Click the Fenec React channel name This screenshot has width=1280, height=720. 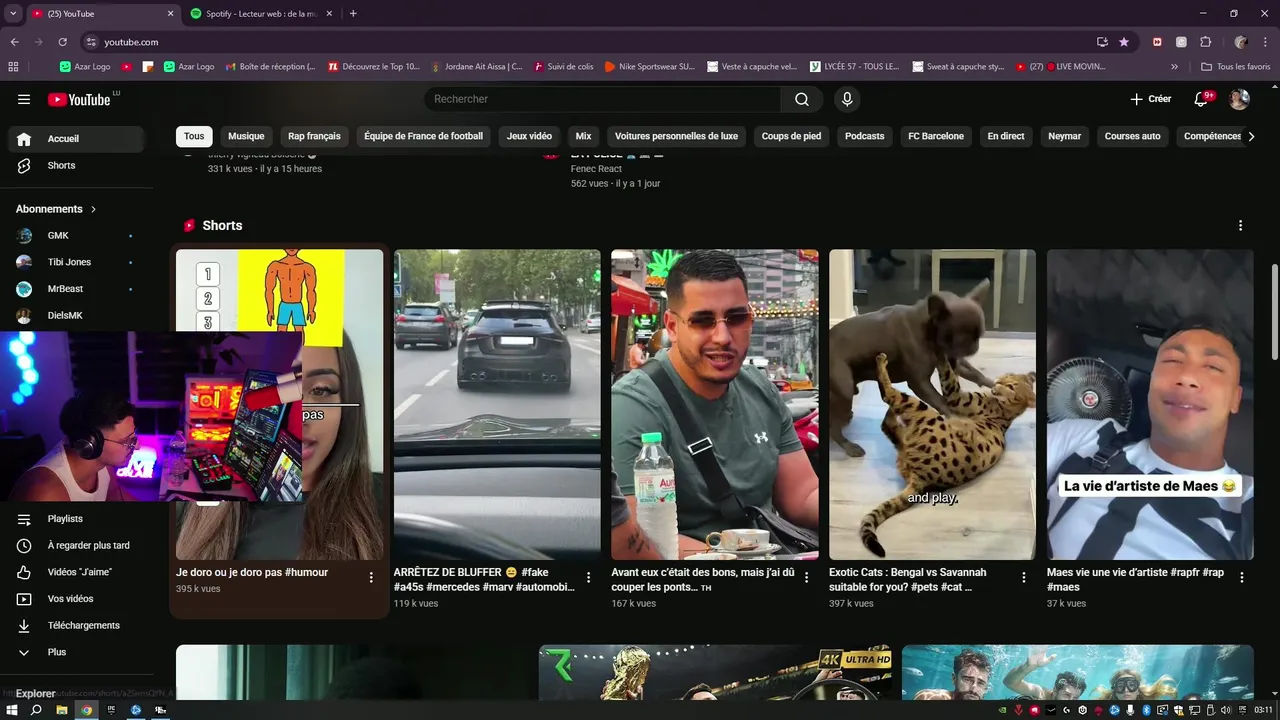pyautogui.click(x=596, y=169)
